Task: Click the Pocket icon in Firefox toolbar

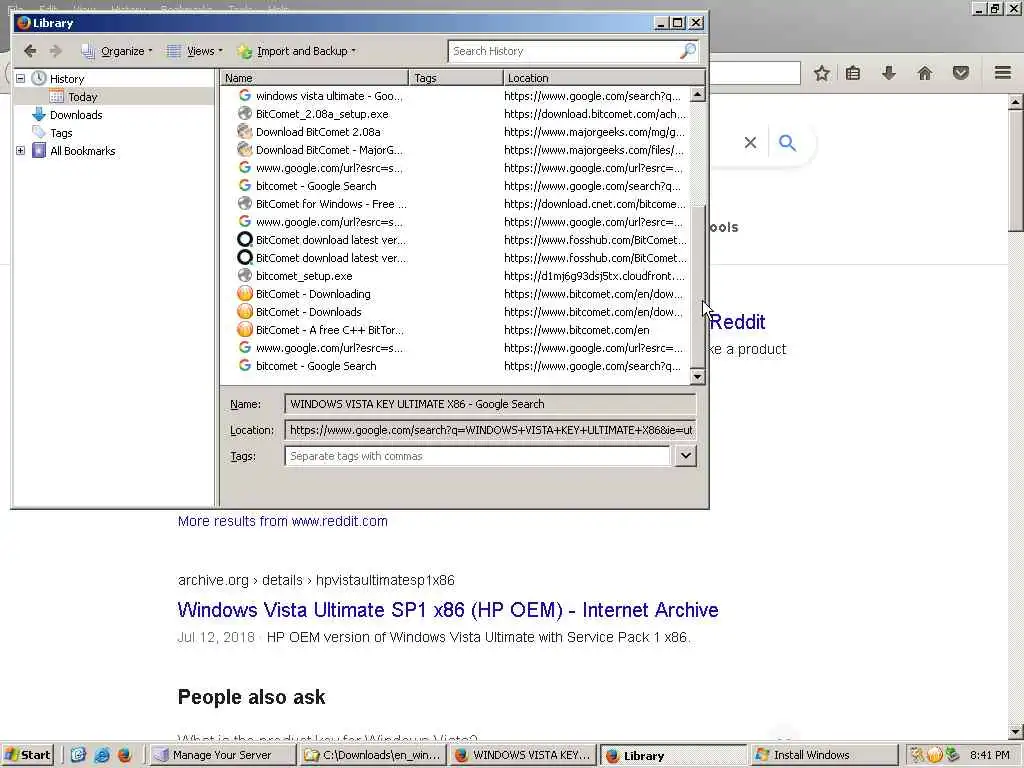Action: pos(961,73)
